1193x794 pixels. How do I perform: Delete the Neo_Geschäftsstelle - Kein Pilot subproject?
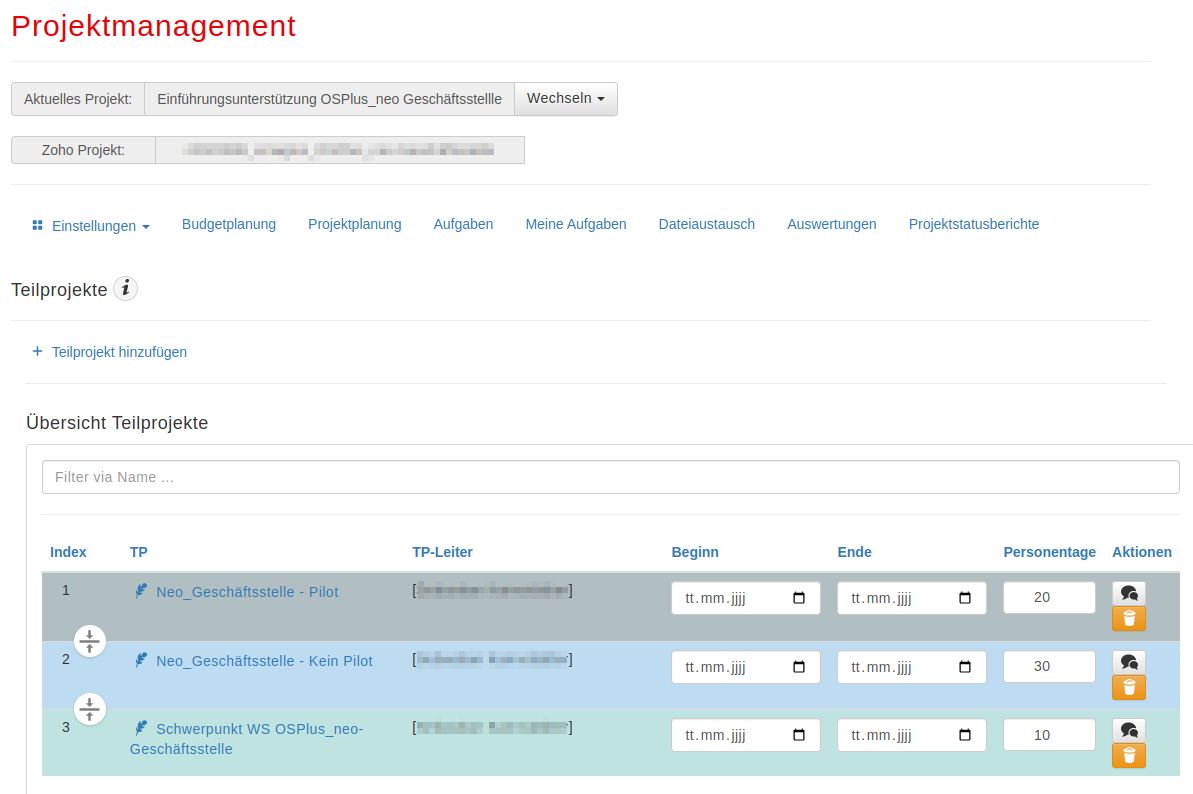1129,688
